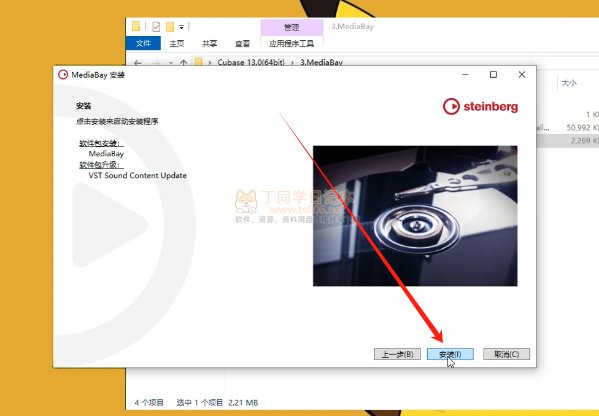Open the 文件 tab in File Explorer
Image resolution: width=599 pixels, height=416 pixels.
143,43
